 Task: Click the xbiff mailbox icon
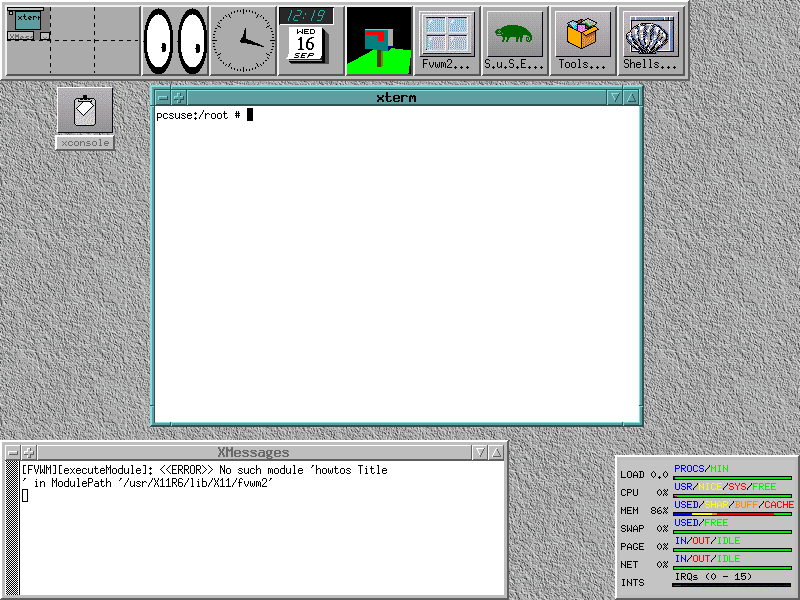tap(379, 41)
